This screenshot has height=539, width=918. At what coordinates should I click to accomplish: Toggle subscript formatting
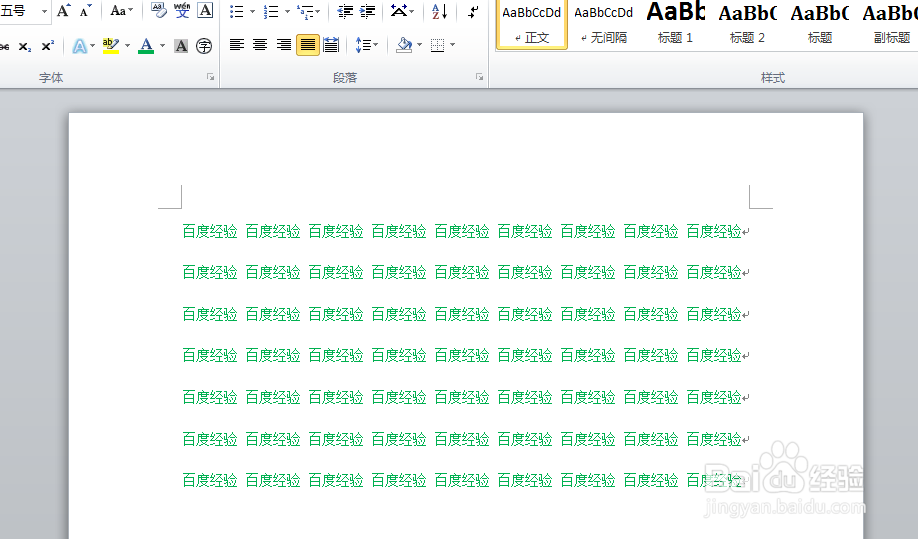(25, 46)
